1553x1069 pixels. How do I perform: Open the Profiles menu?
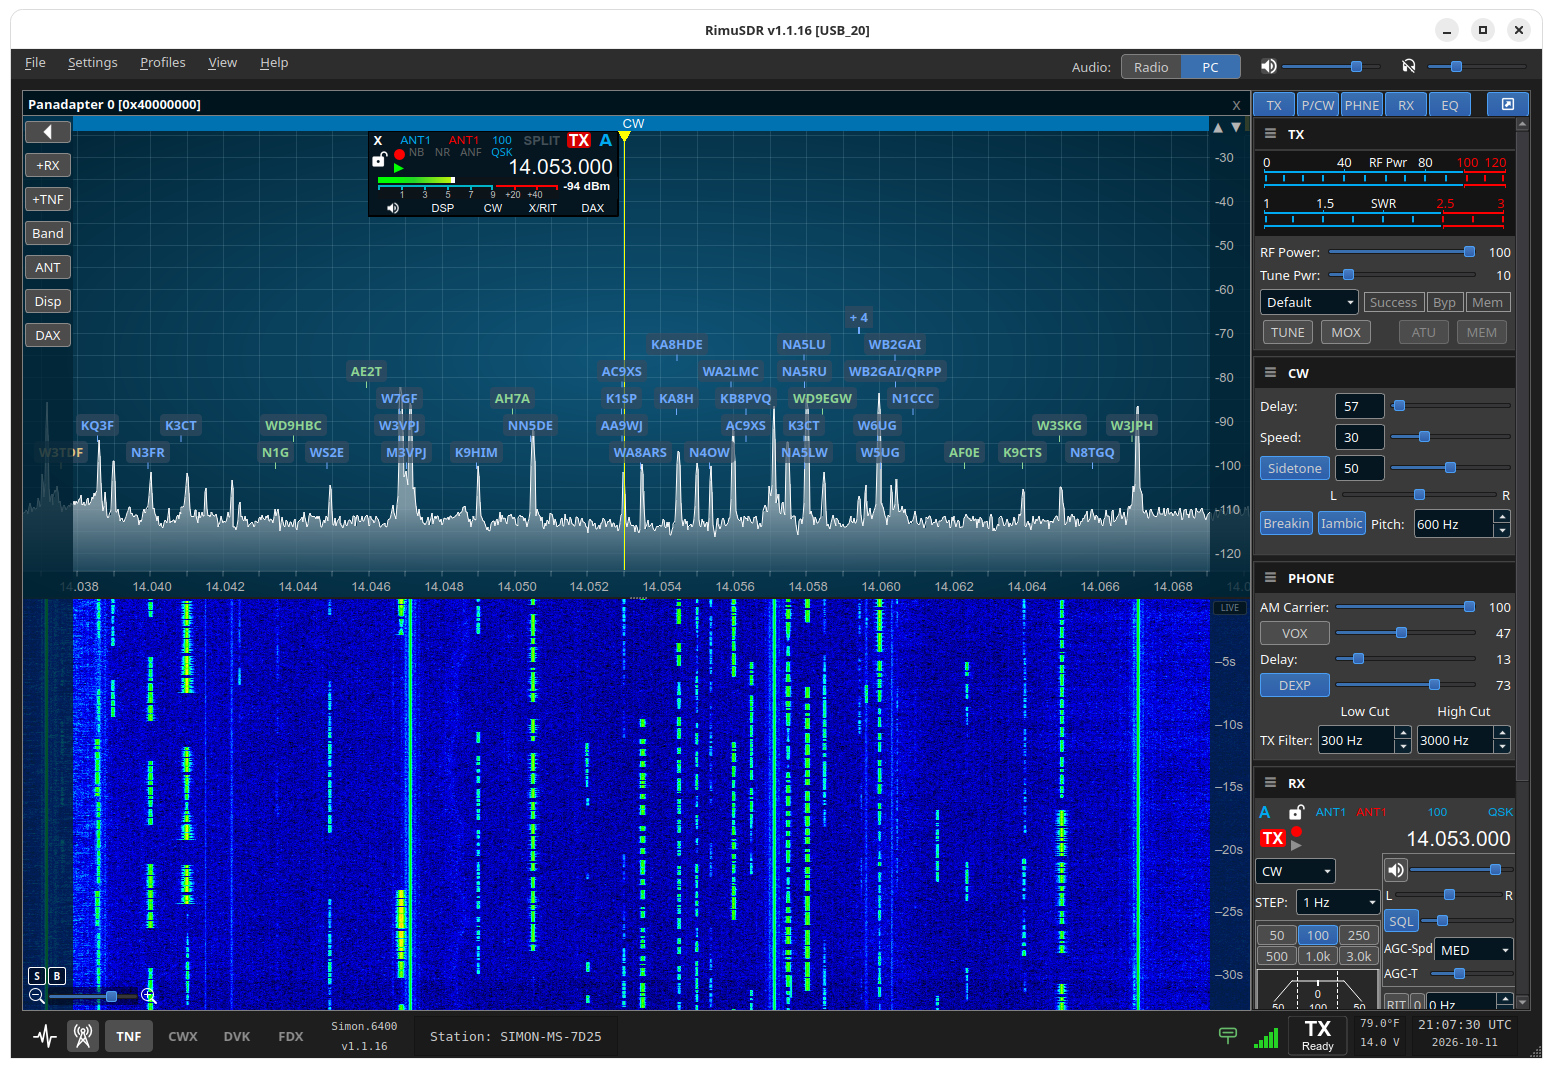coord(163,62)
